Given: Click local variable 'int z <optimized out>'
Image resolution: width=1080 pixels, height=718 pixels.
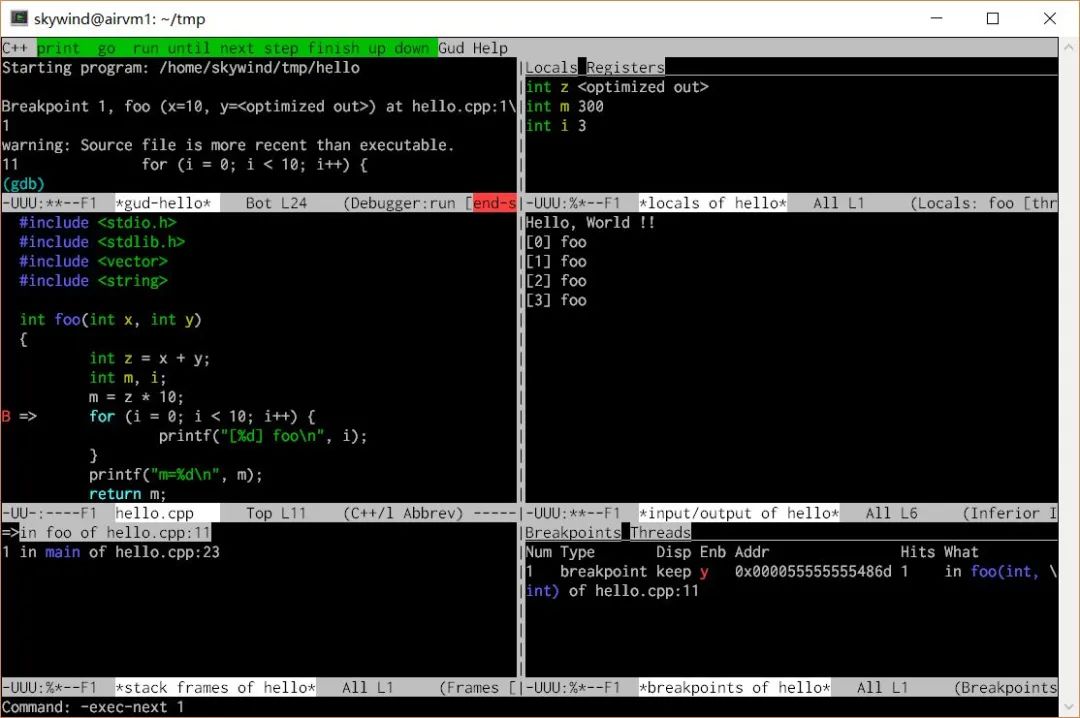Looking at the screenshot, I should [617, 87].
